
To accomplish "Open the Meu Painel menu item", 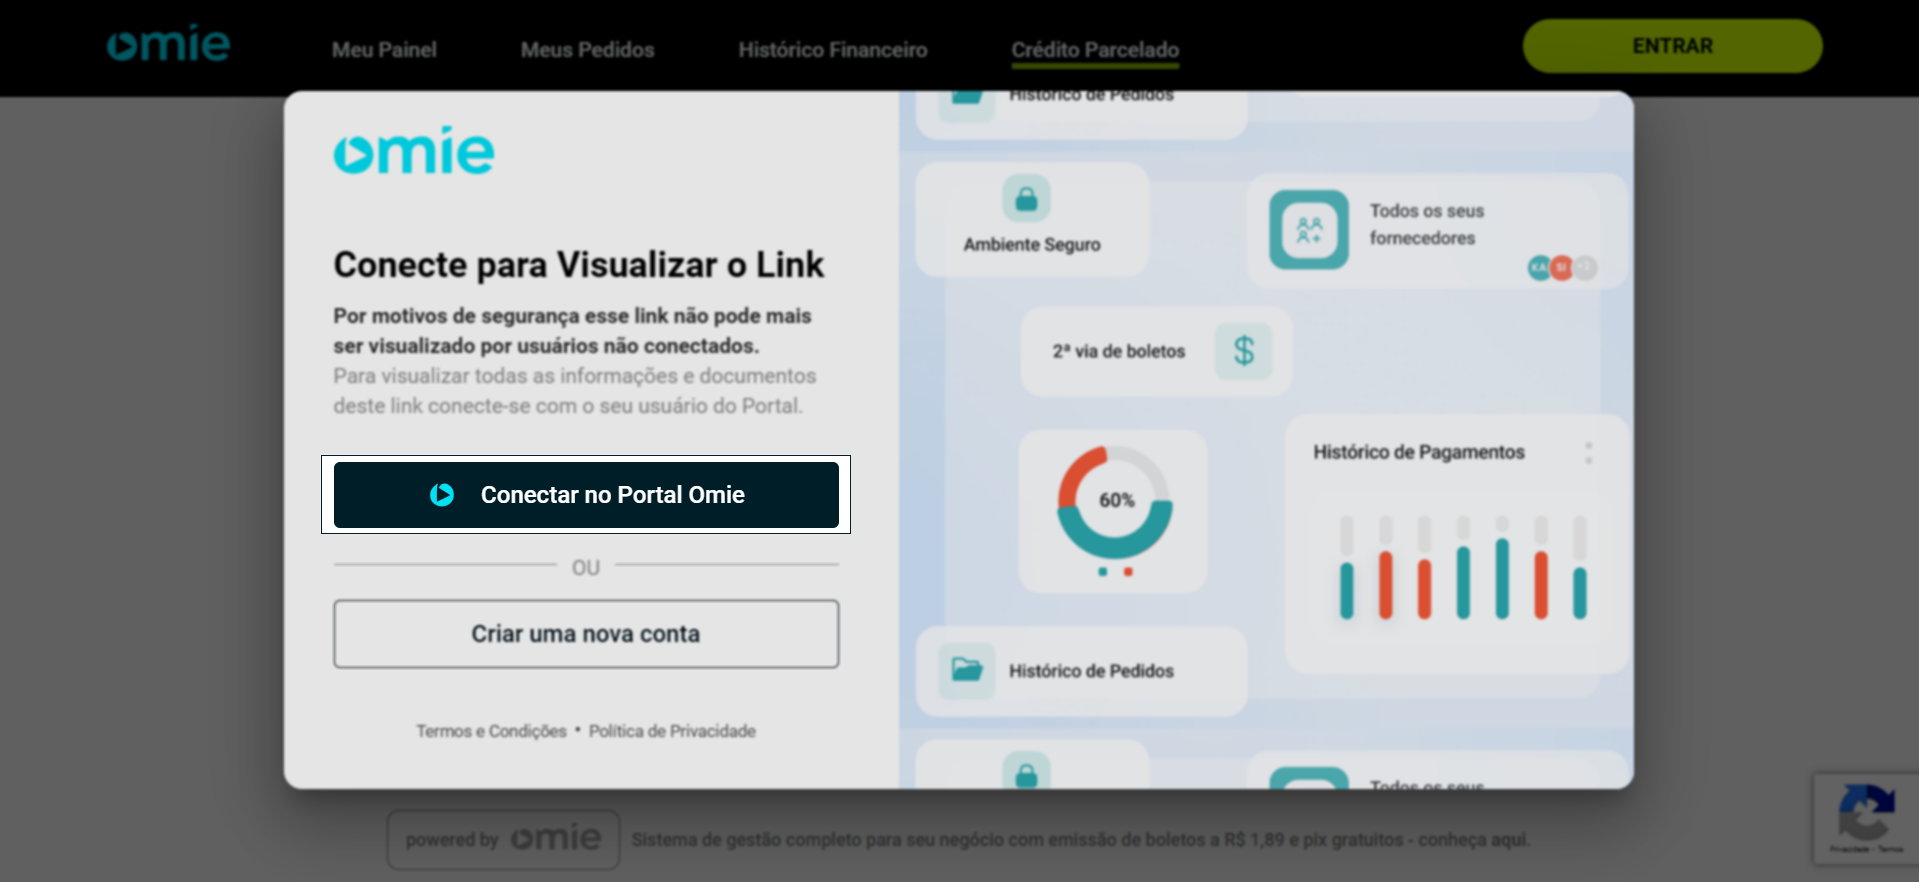I will click(384, 50).
